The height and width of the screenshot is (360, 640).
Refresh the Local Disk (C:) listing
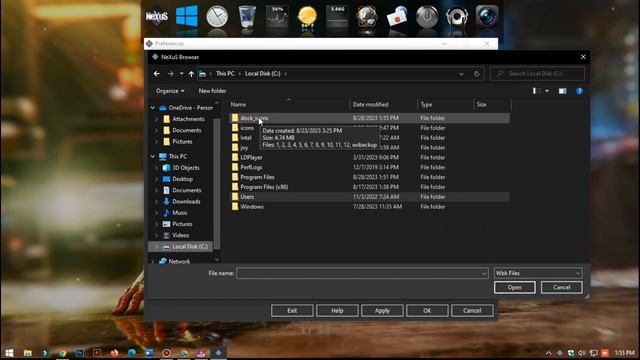(476, 74)
